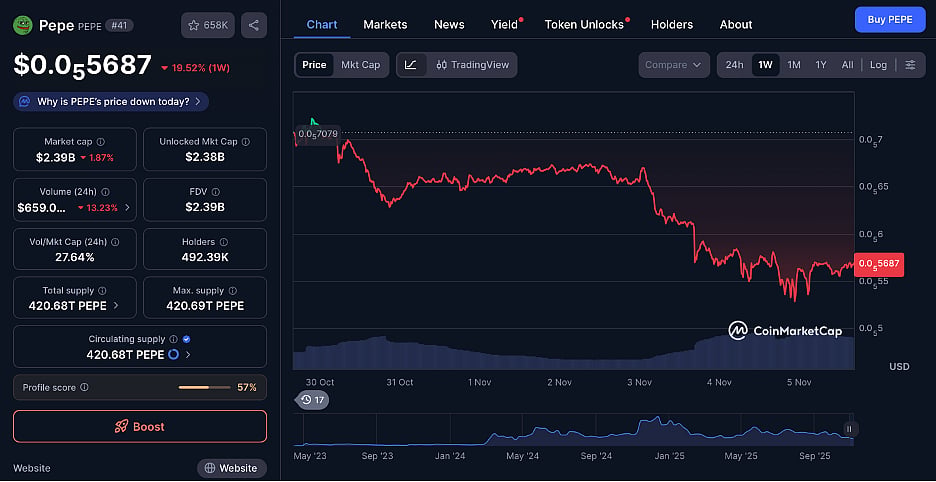Screen dimensions: 936x482
Task: Click the 27.64% Vol/Mkt Cap value
Action: [x=74, y=257]
